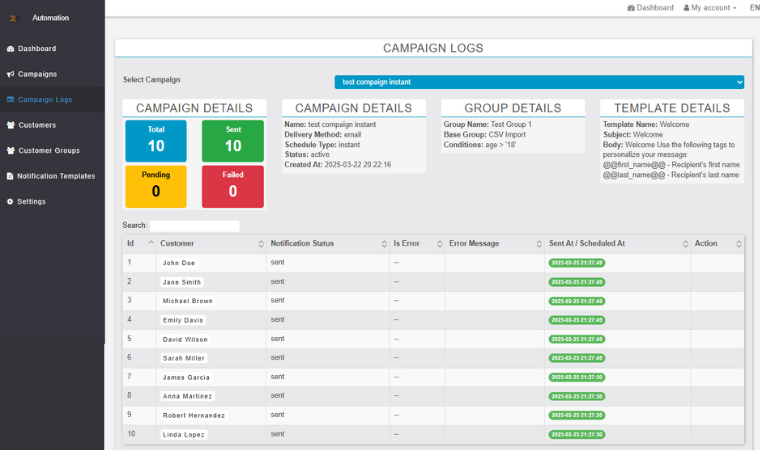The width and height of the screenshot is (760, 450).
Task: Click the timestamp badge in John Doe's row
Action: pos(577,263)
